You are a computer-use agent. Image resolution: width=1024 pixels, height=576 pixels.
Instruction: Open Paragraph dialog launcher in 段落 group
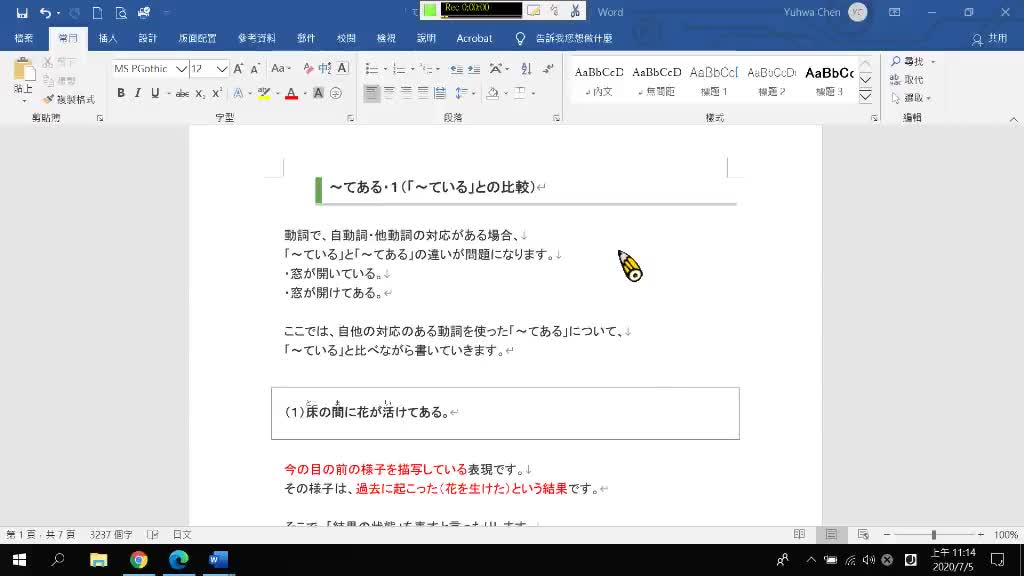556,118
